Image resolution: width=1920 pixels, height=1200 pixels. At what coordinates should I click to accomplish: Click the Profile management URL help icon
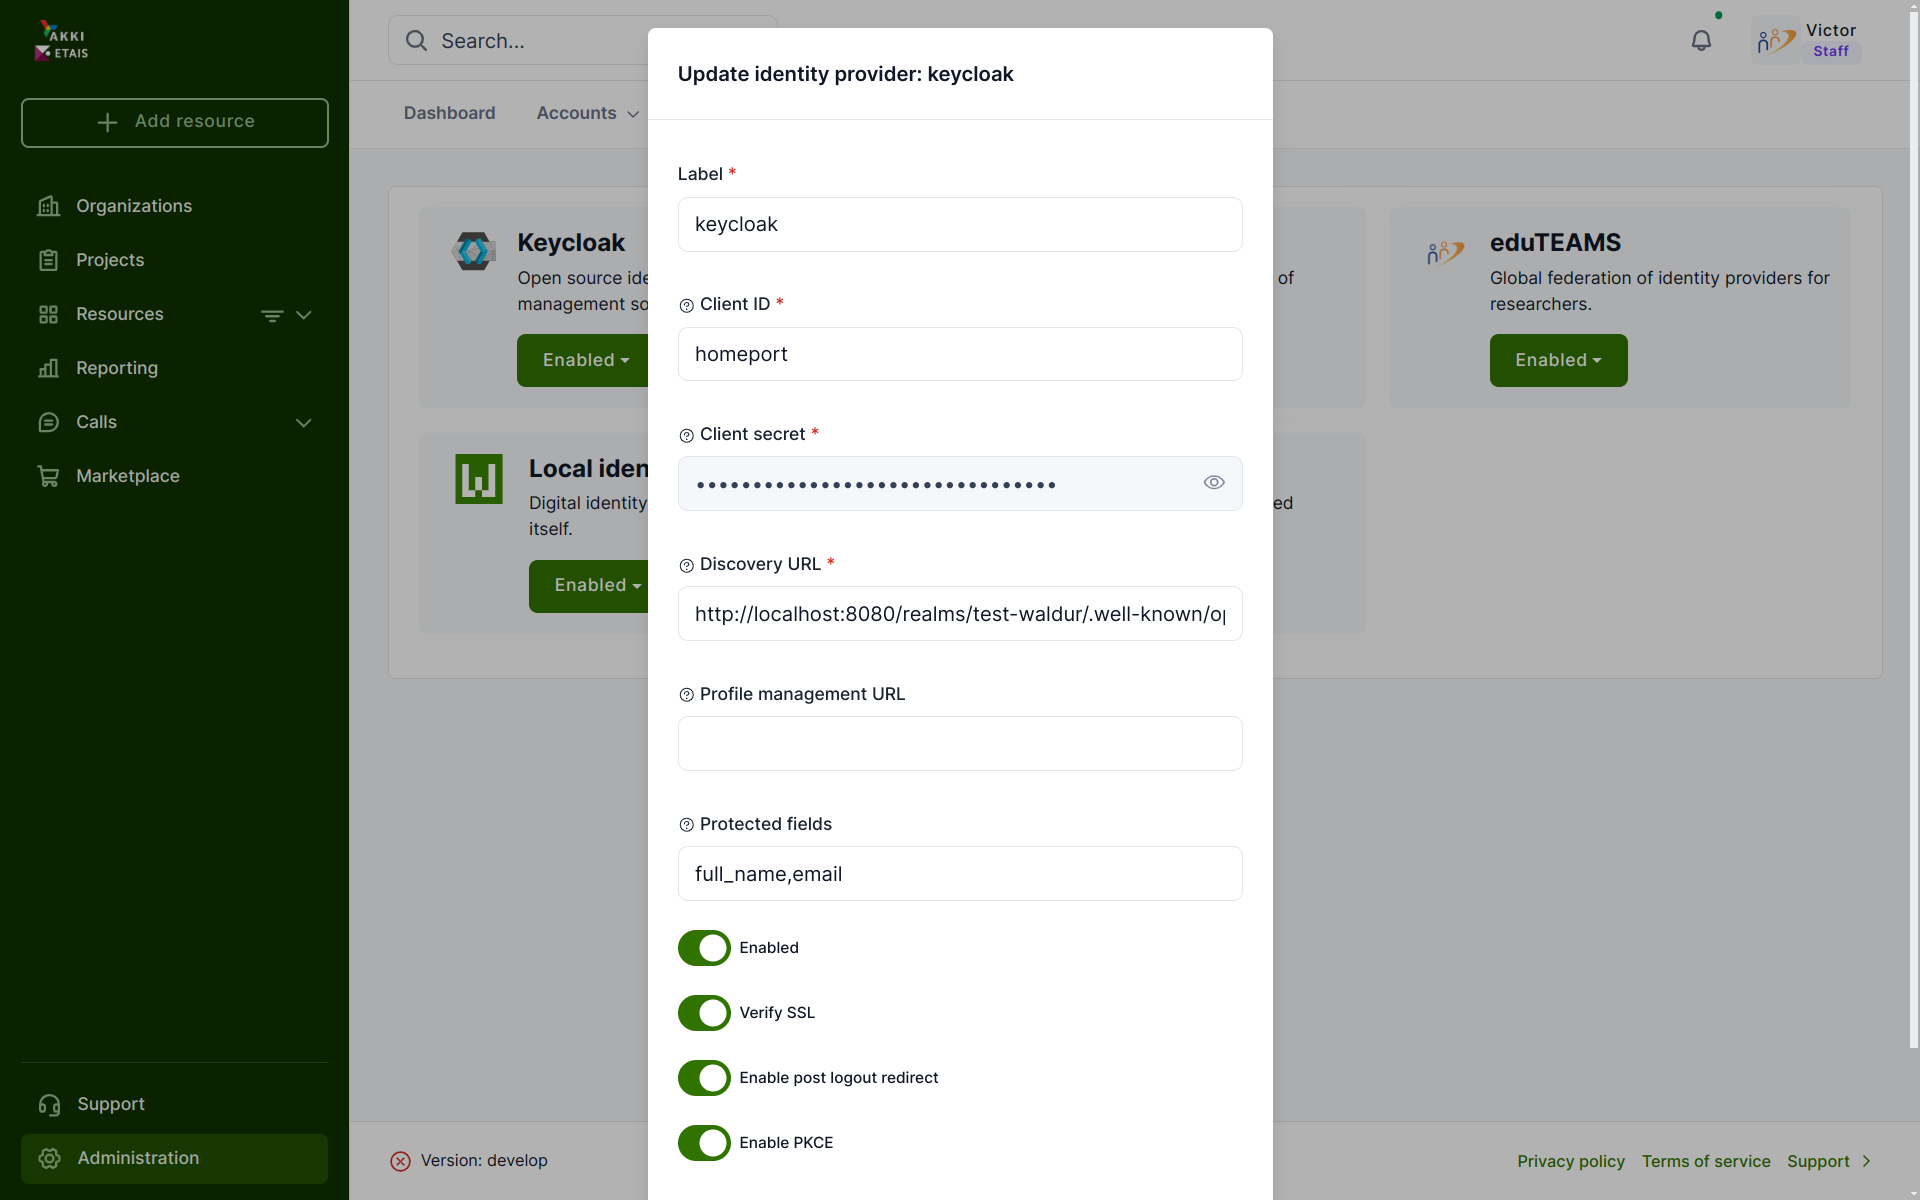point(686,695)
